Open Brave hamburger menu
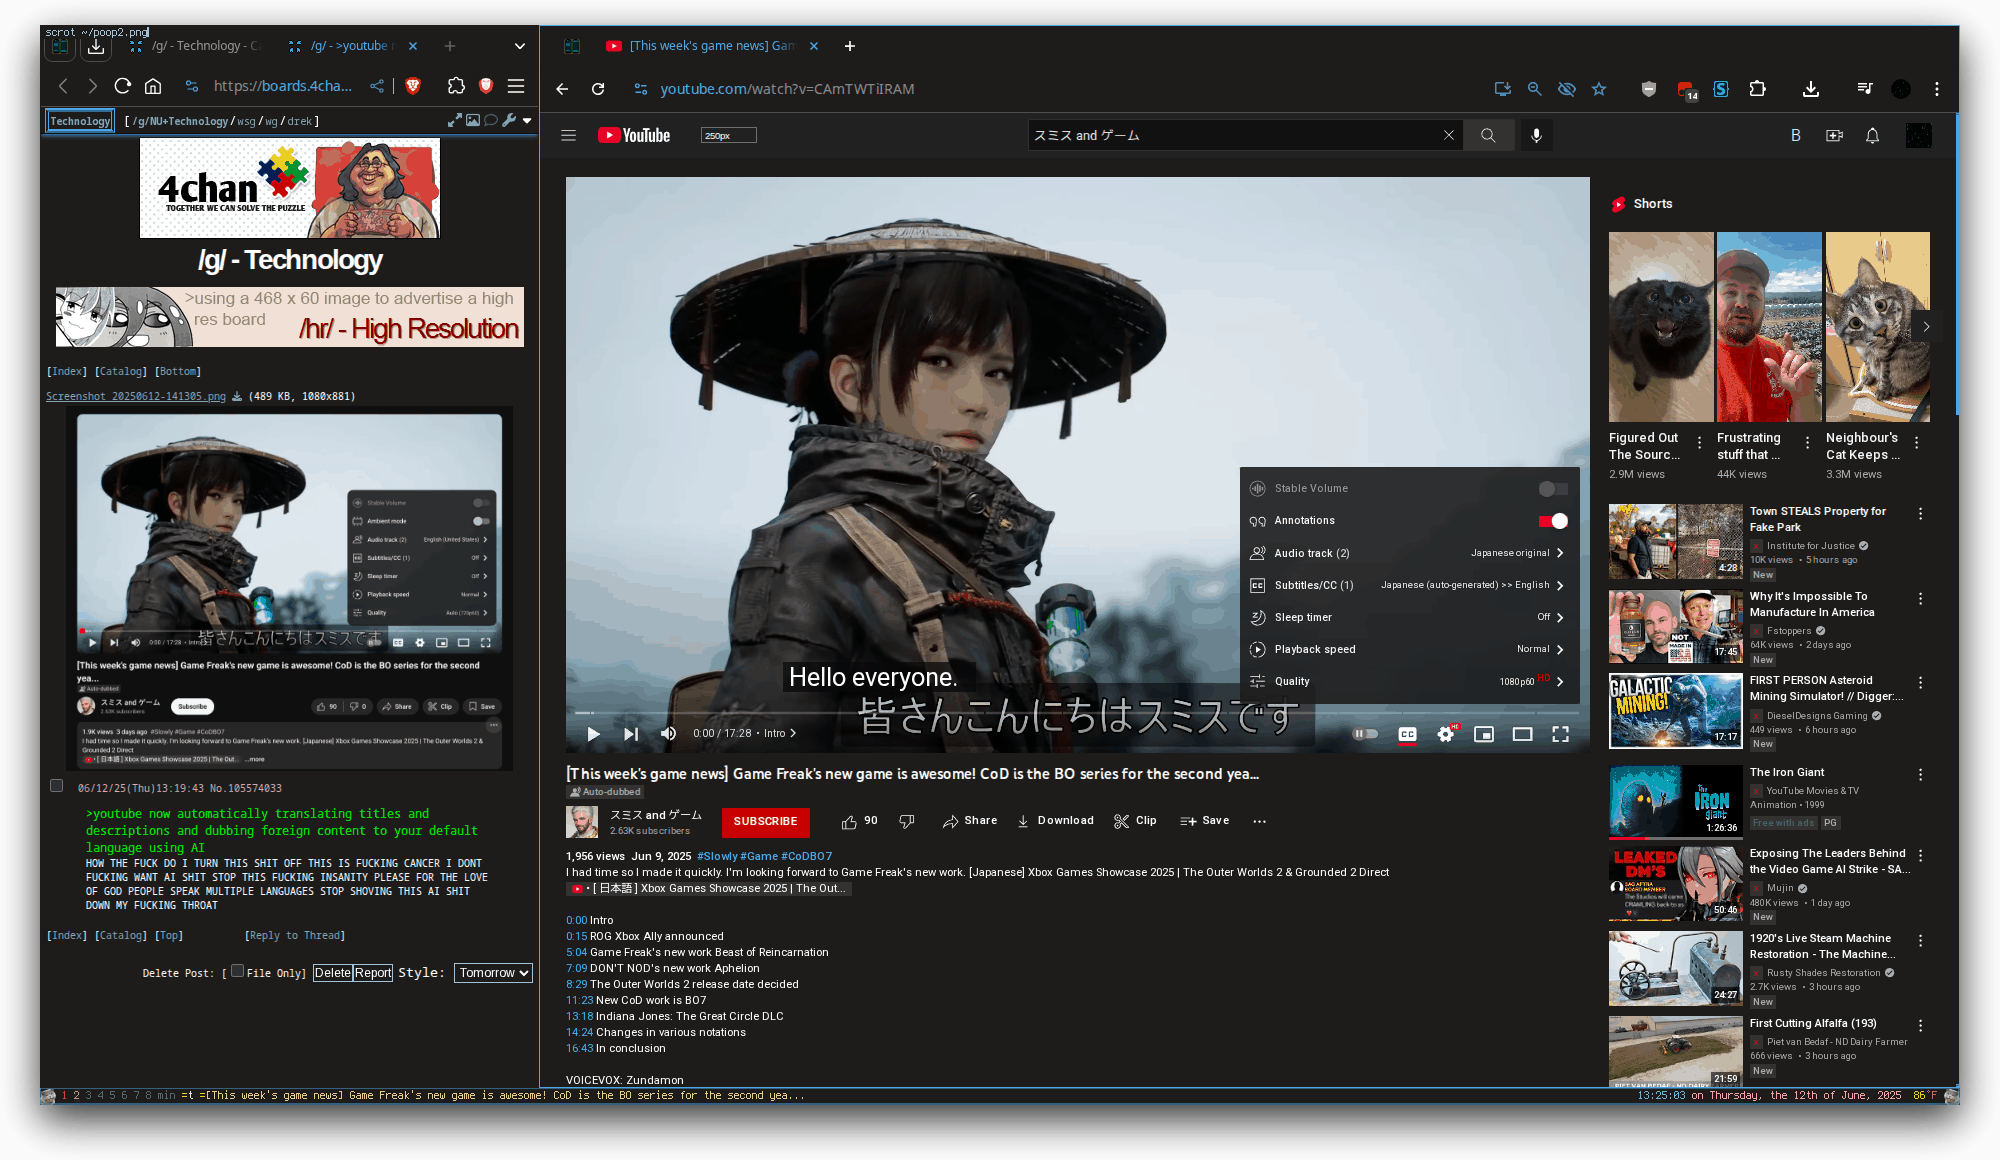 pyautogui.click(x=516, y=86)
